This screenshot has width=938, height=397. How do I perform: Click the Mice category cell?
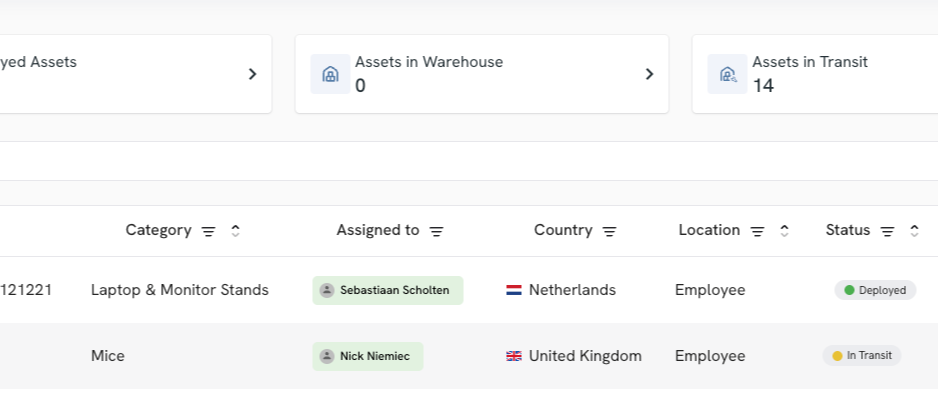pyautogui.click(x=108, y=356)
